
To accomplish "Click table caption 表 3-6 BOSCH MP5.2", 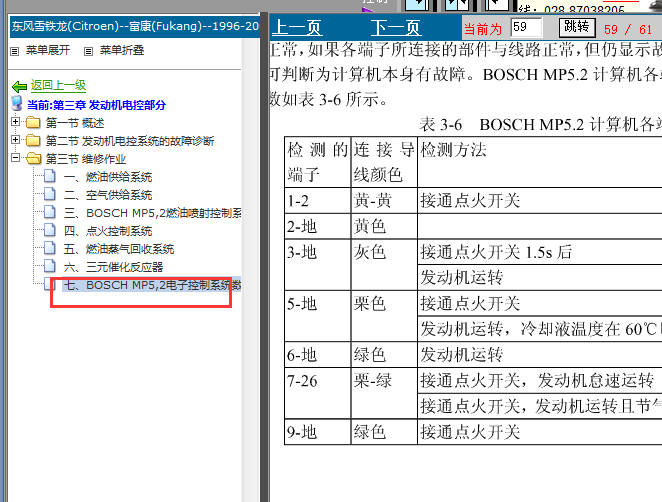I will click(540, 125).
